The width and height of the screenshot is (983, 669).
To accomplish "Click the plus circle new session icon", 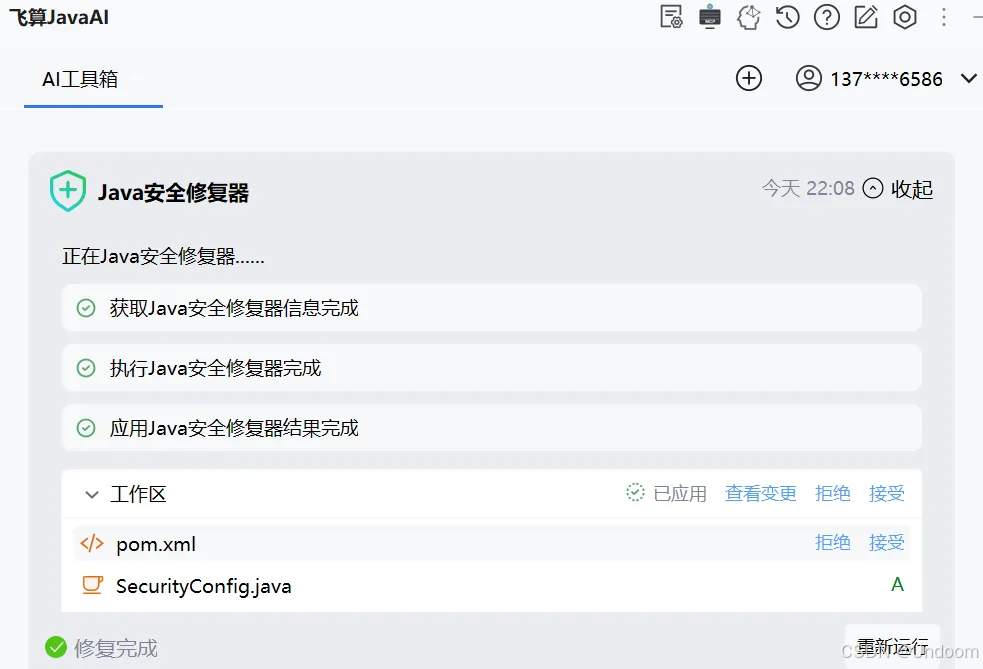I will tap(749, 78).
